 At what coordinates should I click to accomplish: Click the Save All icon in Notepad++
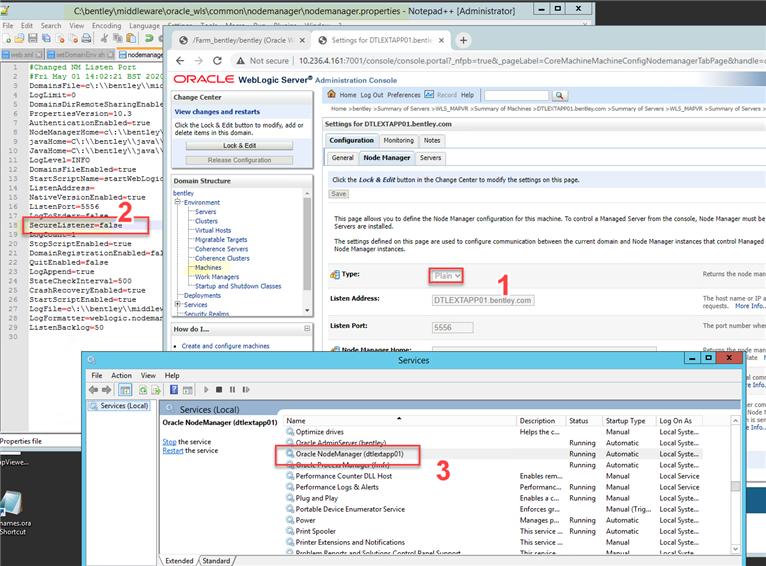coord(46,38)
